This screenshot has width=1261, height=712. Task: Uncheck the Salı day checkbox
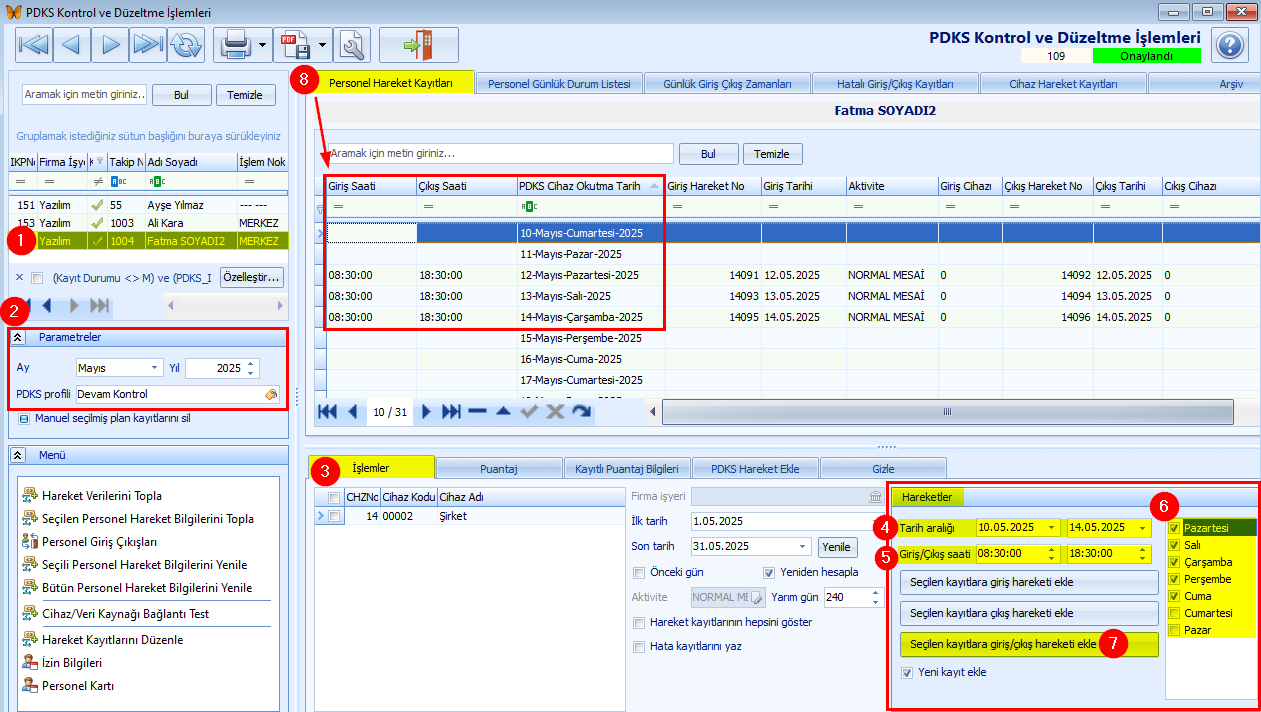1174,545
